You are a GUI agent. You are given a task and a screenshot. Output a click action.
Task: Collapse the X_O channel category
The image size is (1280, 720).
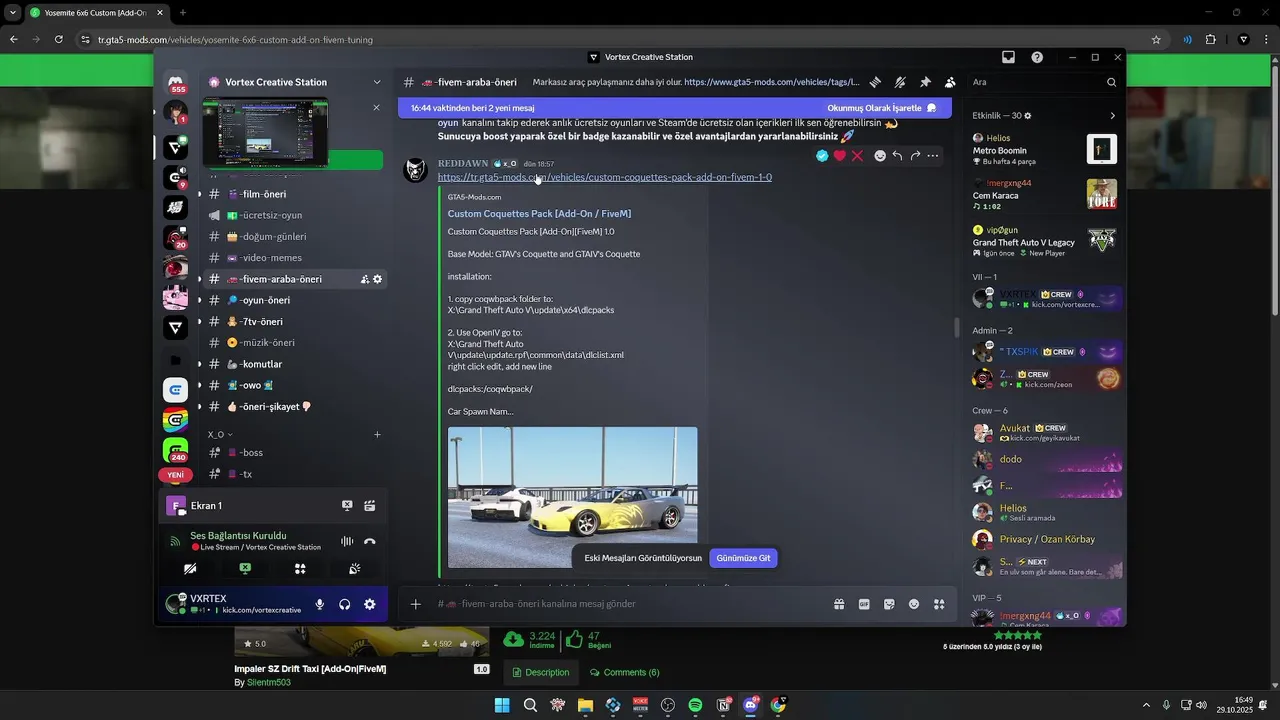(x=220, y=435)
